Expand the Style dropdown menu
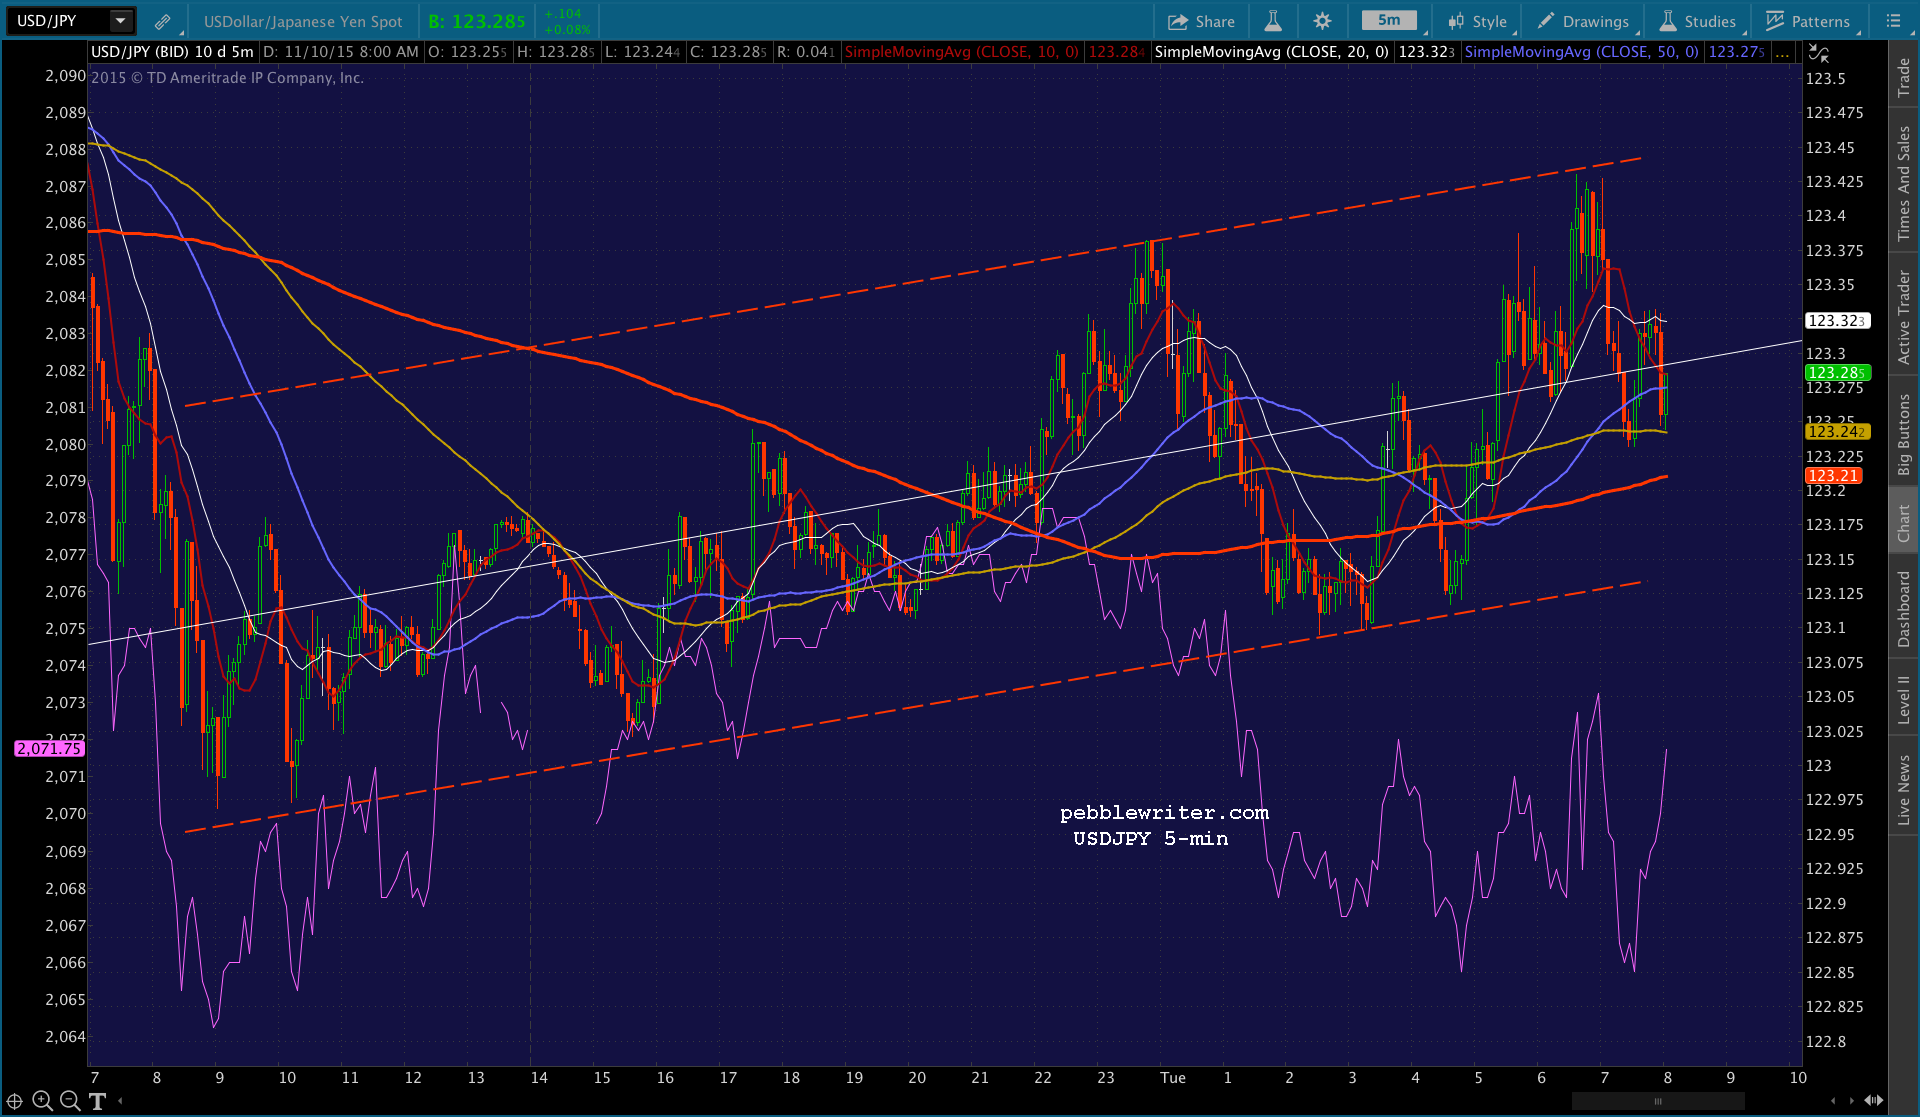The image size is (1920, 1117). 1478,21
